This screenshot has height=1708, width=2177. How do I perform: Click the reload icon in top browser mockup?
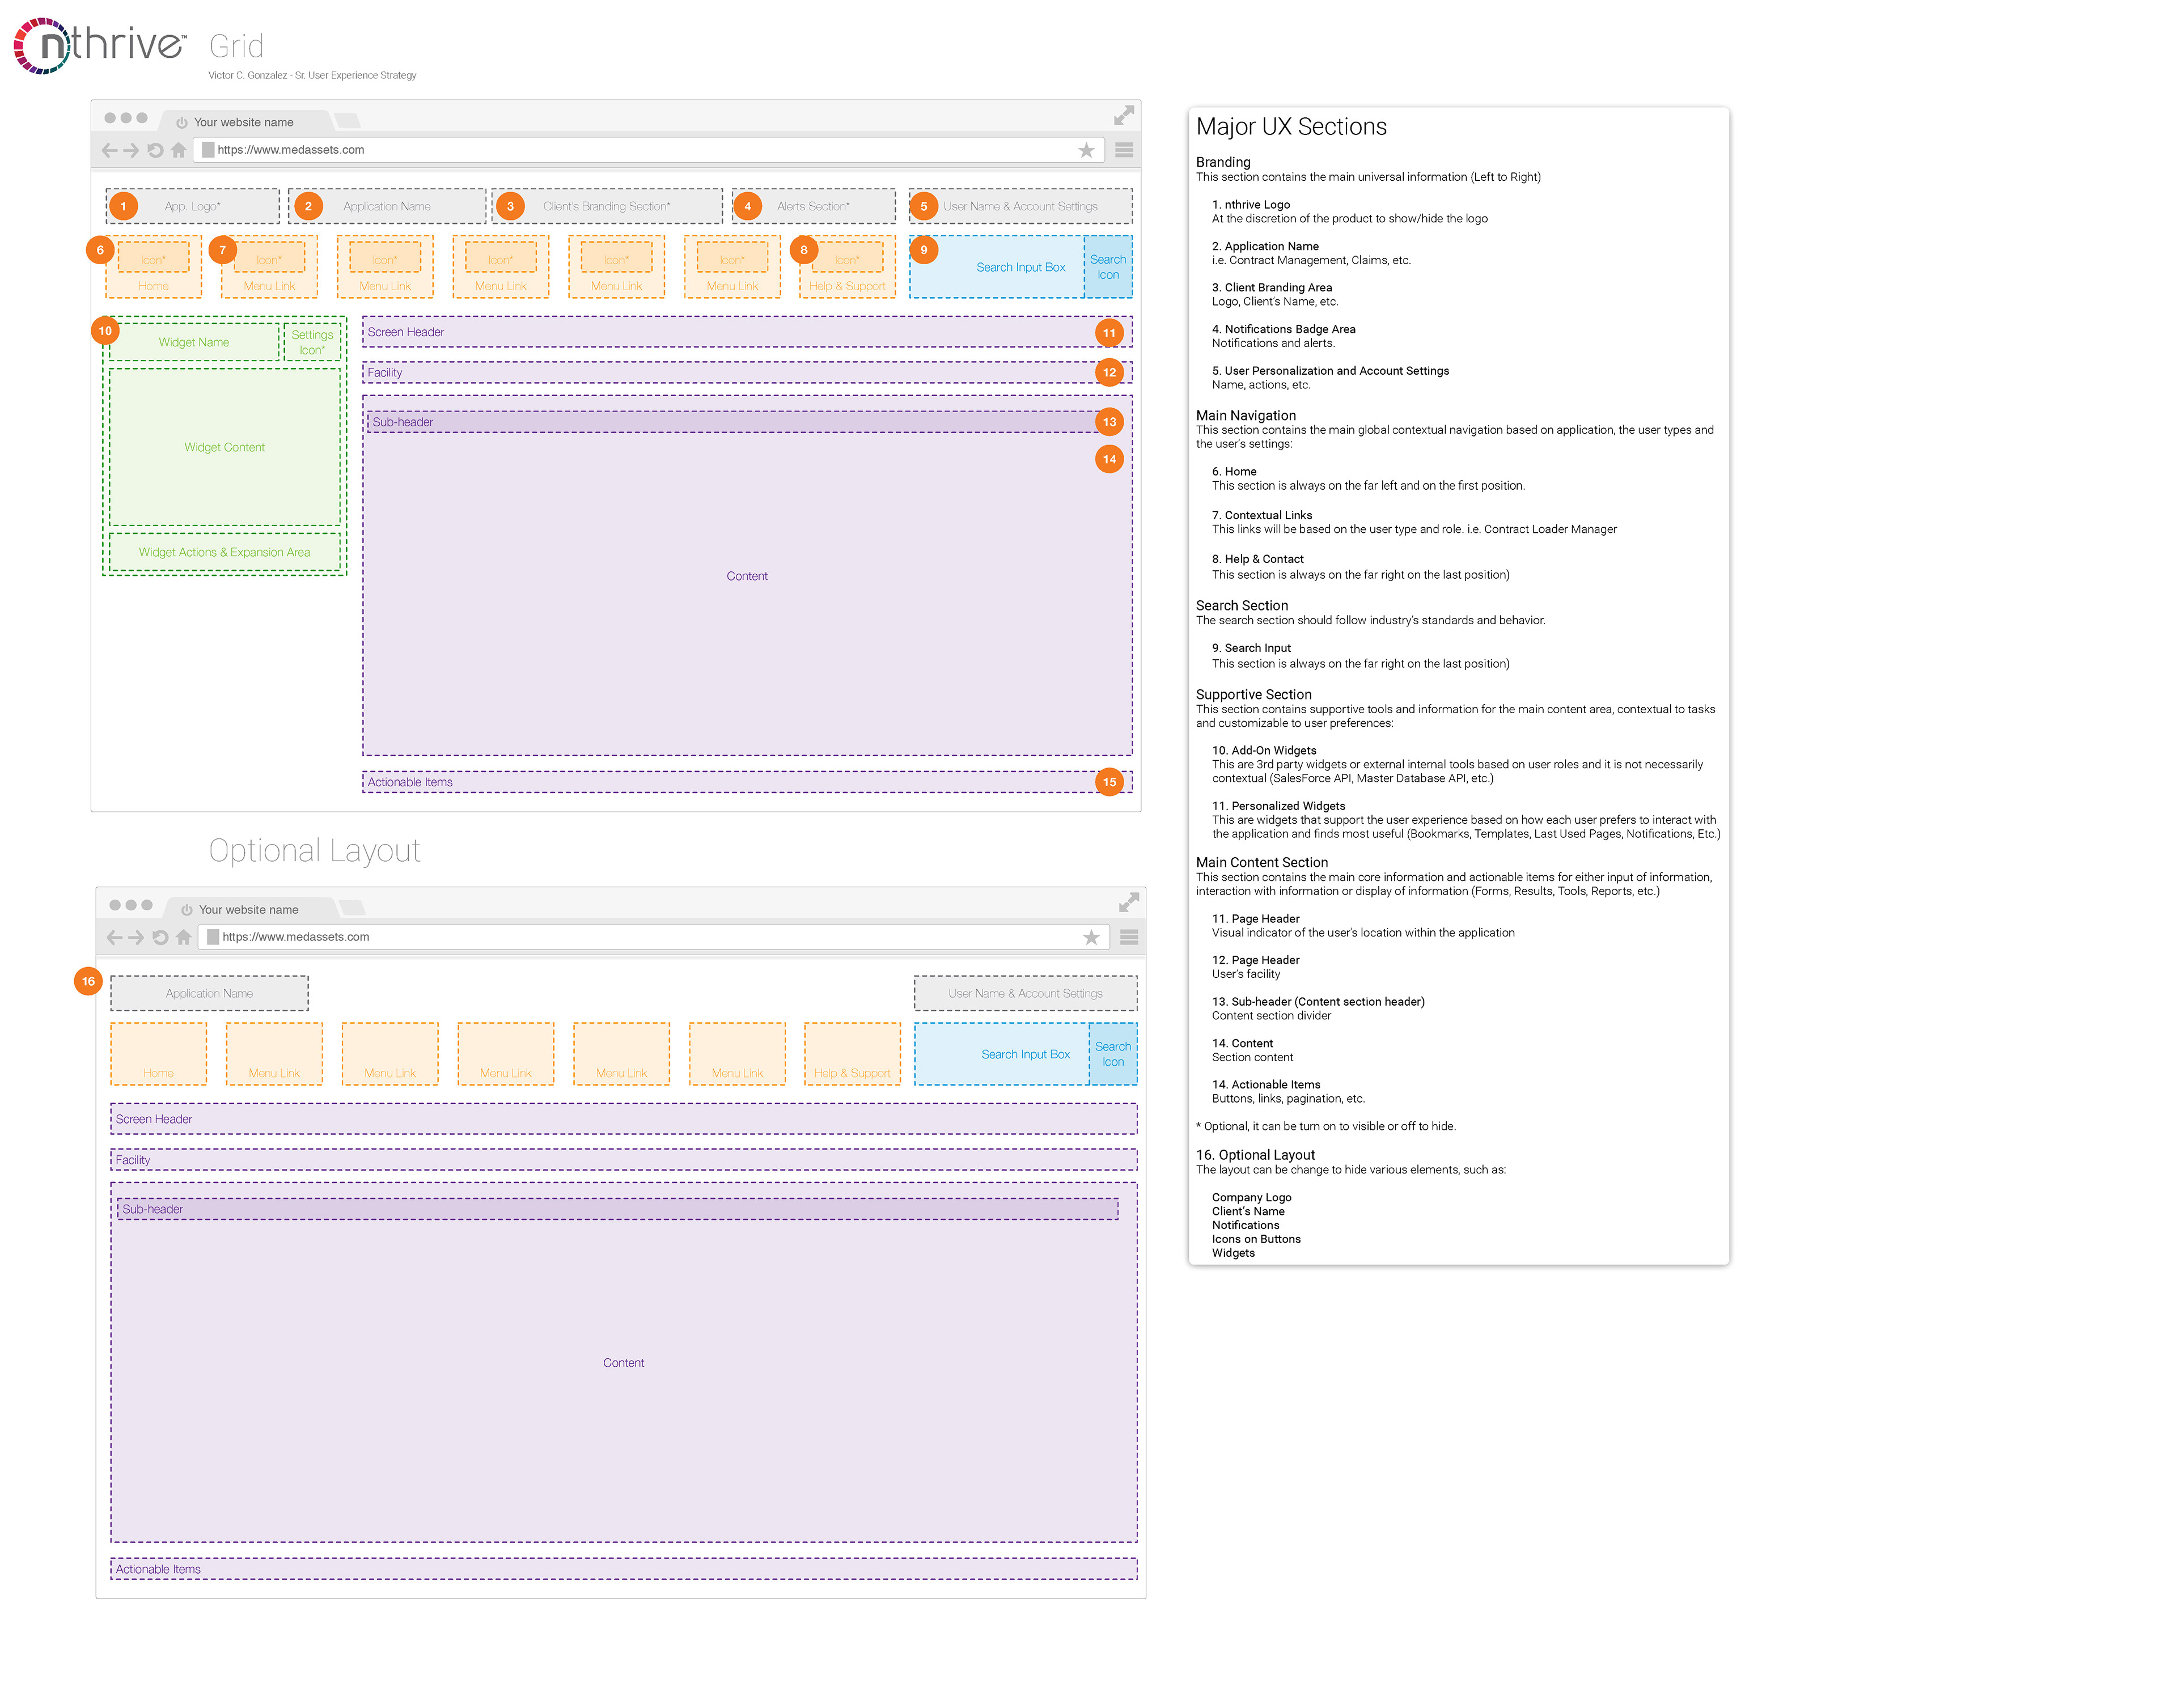(155, 150)
